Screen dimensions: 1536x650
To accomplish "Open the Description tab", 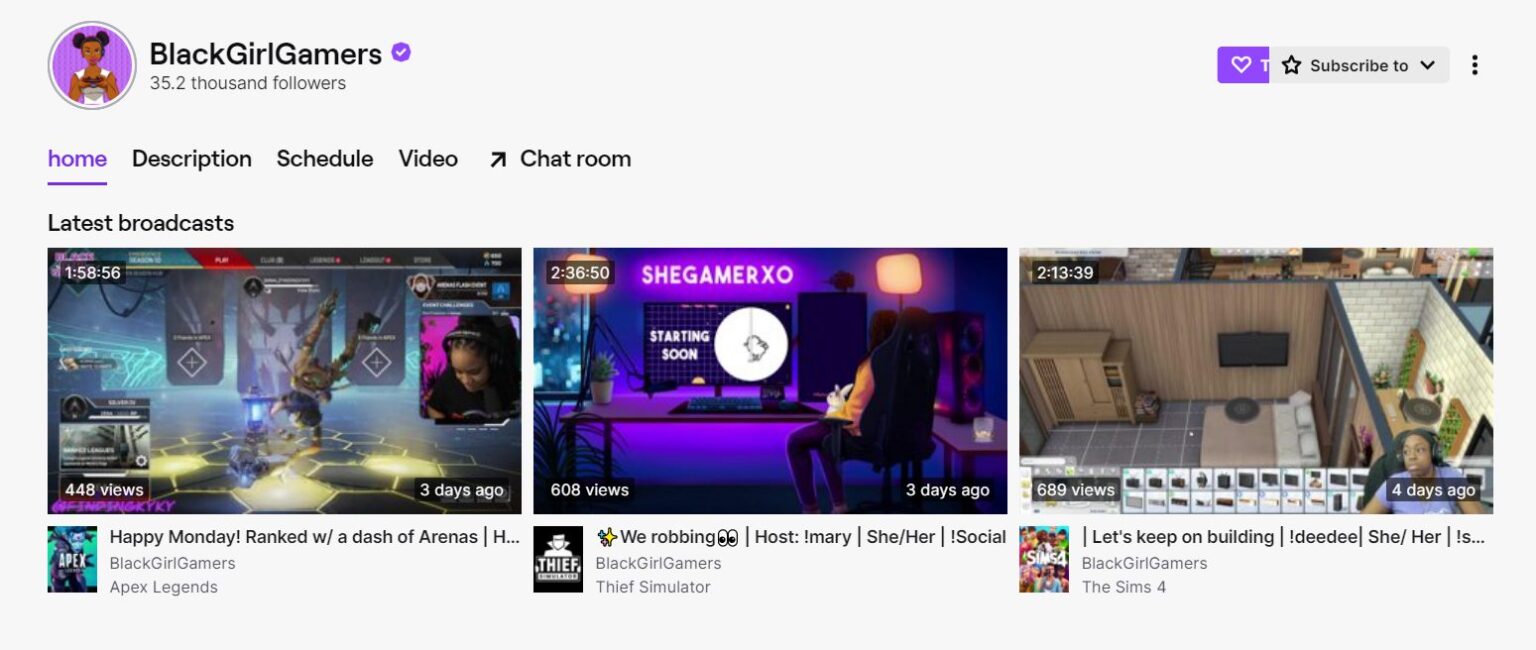I will tap(191, 158).
